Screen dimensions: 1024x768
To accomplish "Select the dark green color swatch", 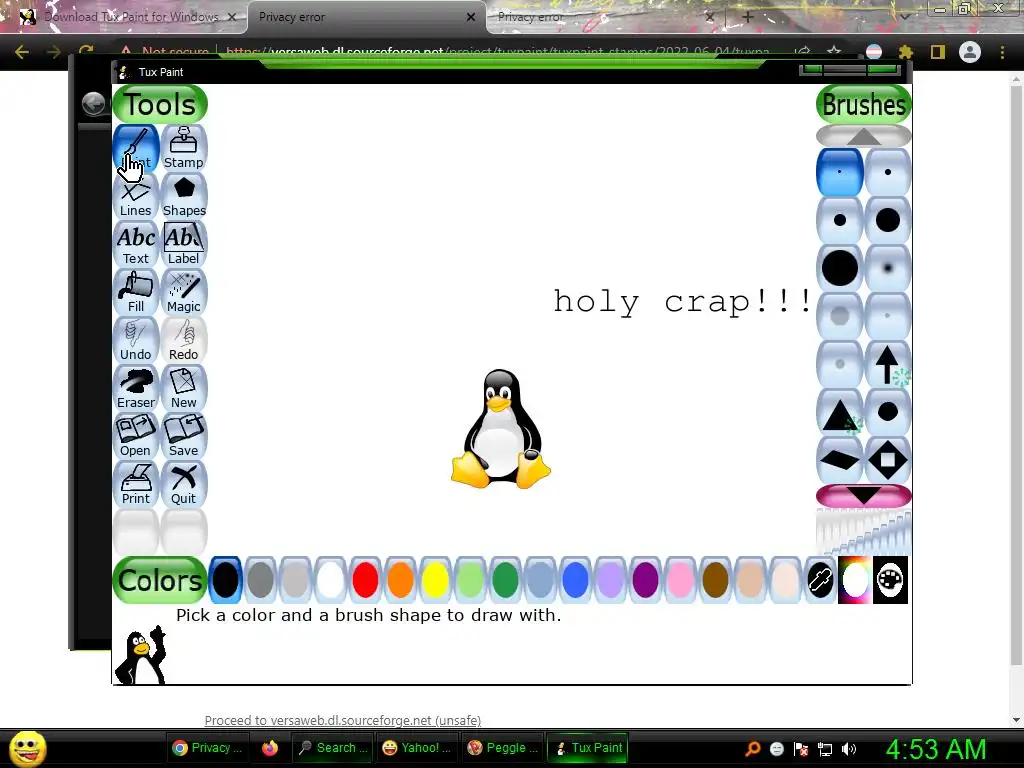I will click(505, 580).
